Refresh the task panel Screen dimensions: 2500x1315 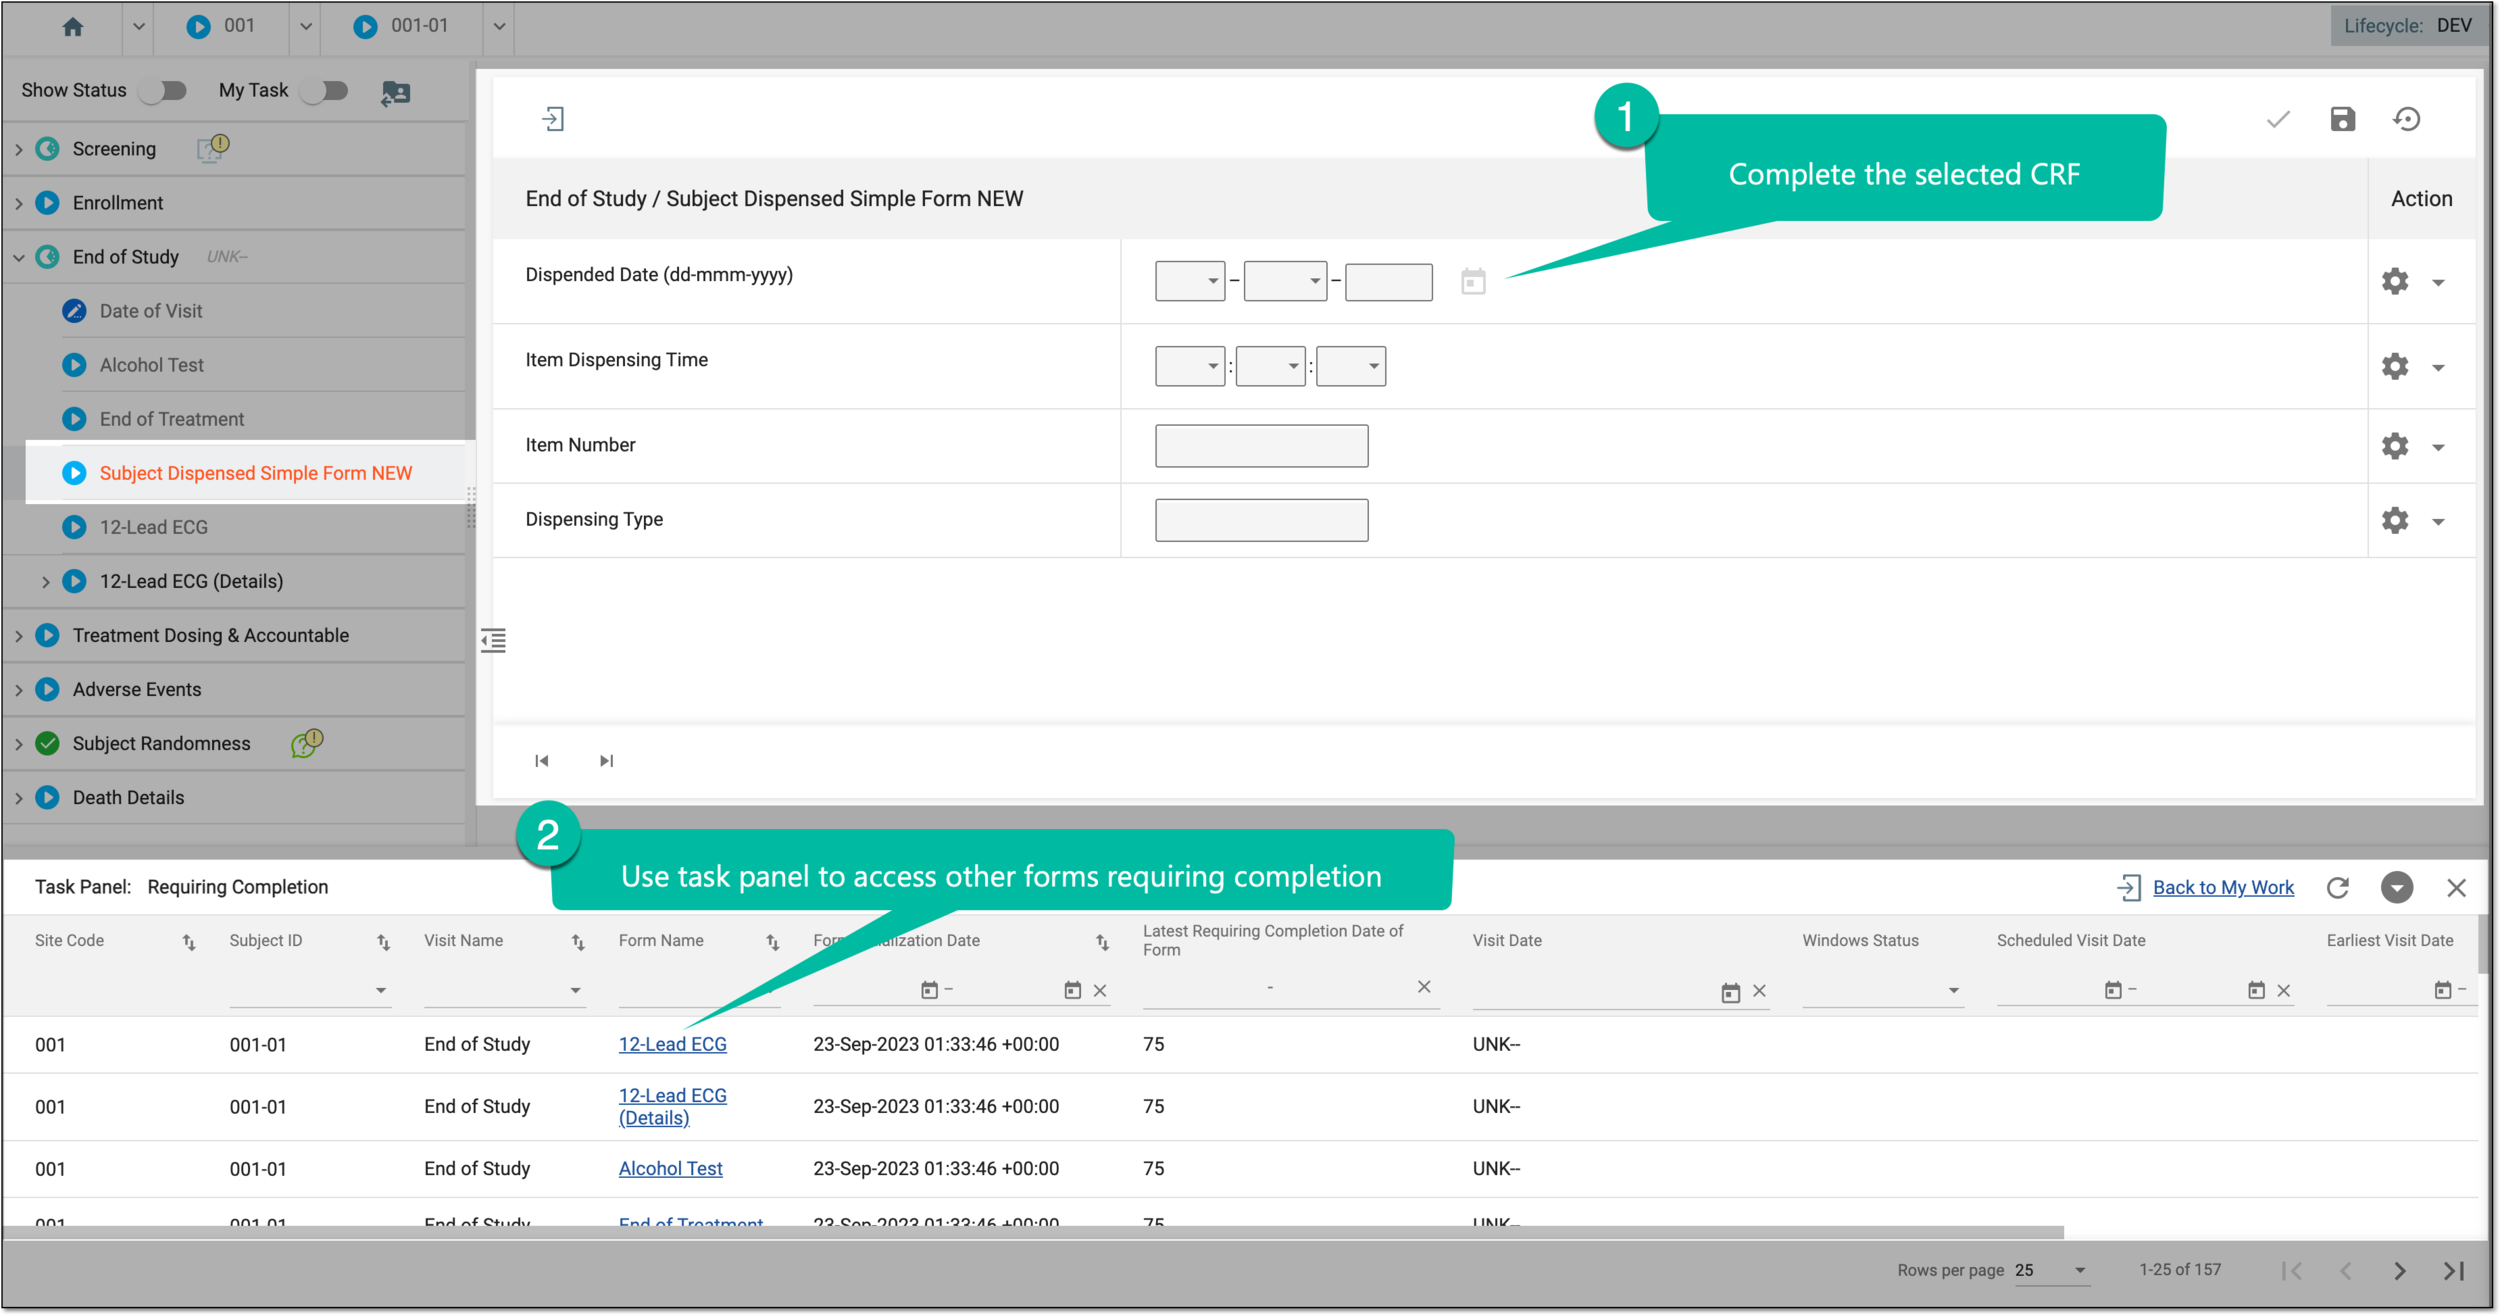(x=2337, y=888)
